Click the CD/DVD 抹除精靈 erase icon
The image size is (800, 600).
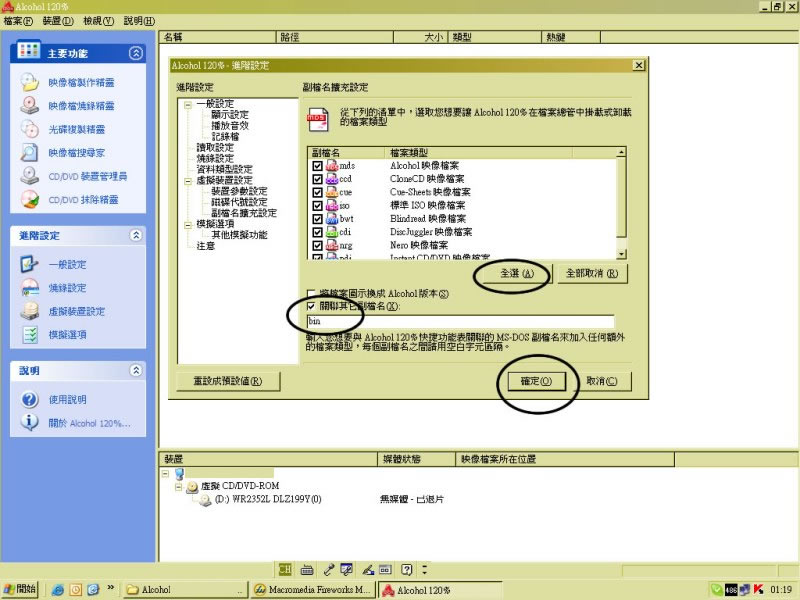point(31,199)
